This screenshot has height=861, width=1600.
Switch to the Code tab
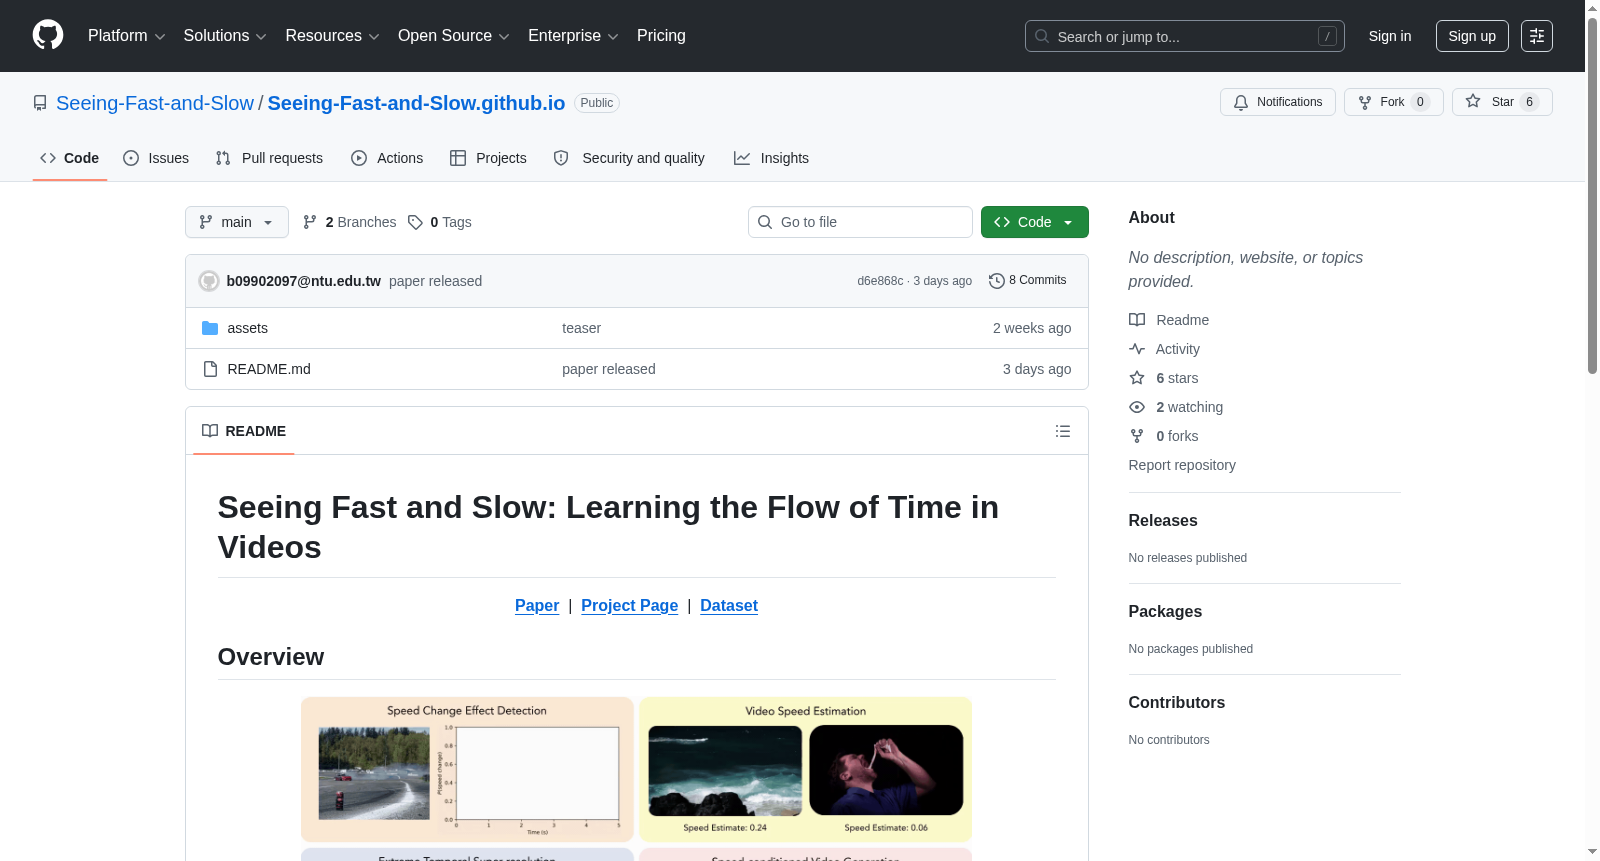click(x=69, y=158)
